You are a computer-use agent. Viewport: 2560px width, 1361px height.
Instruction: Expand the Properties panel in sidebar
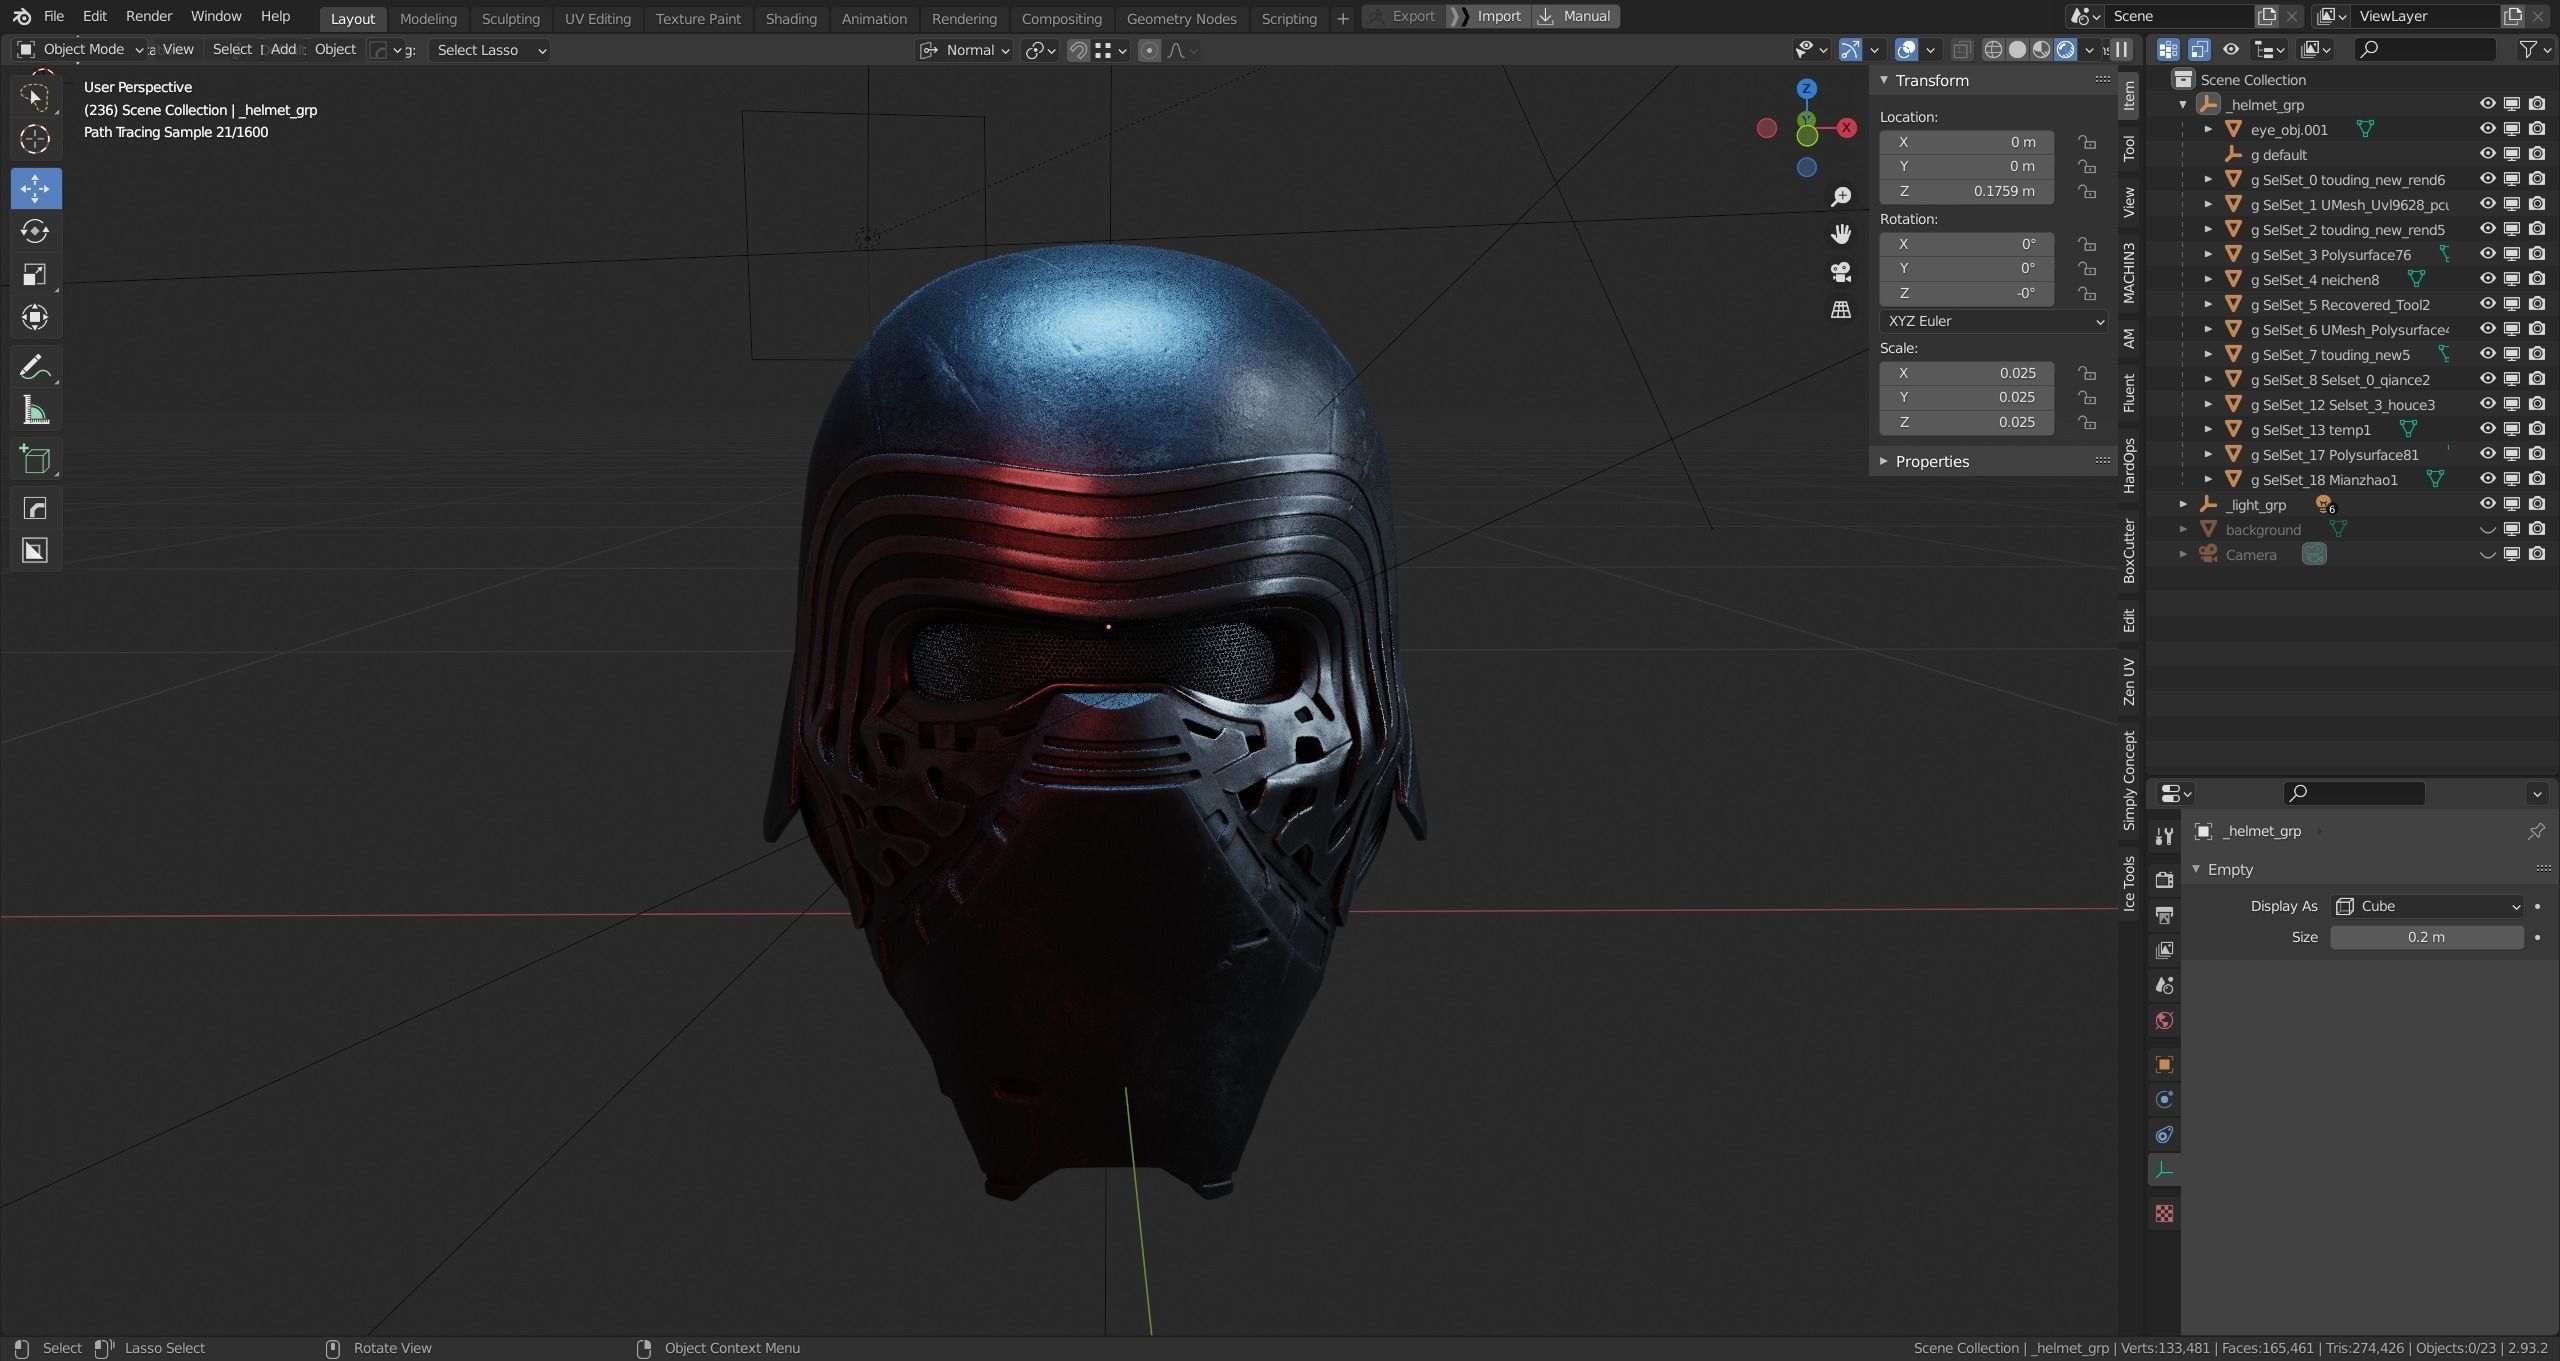pyautogui.click(x=1884, y=461)
